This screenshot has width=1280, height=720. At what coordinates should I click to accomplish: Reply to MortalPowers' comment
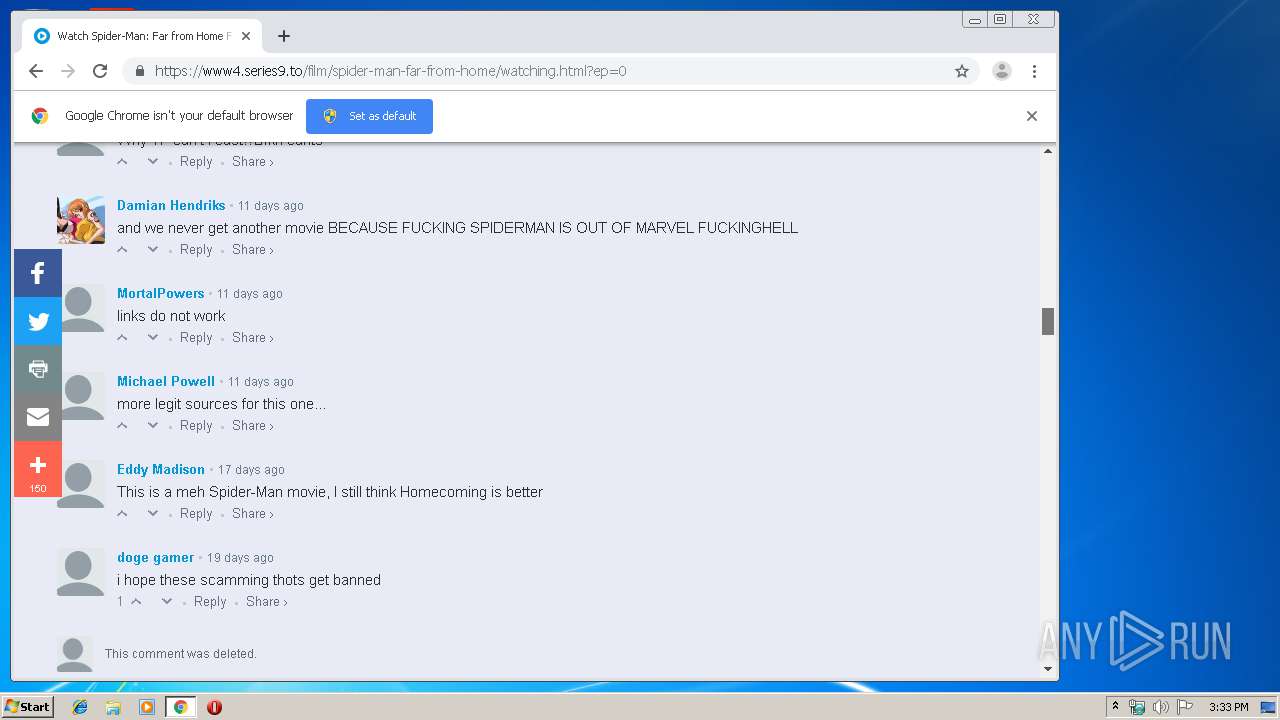196,337
